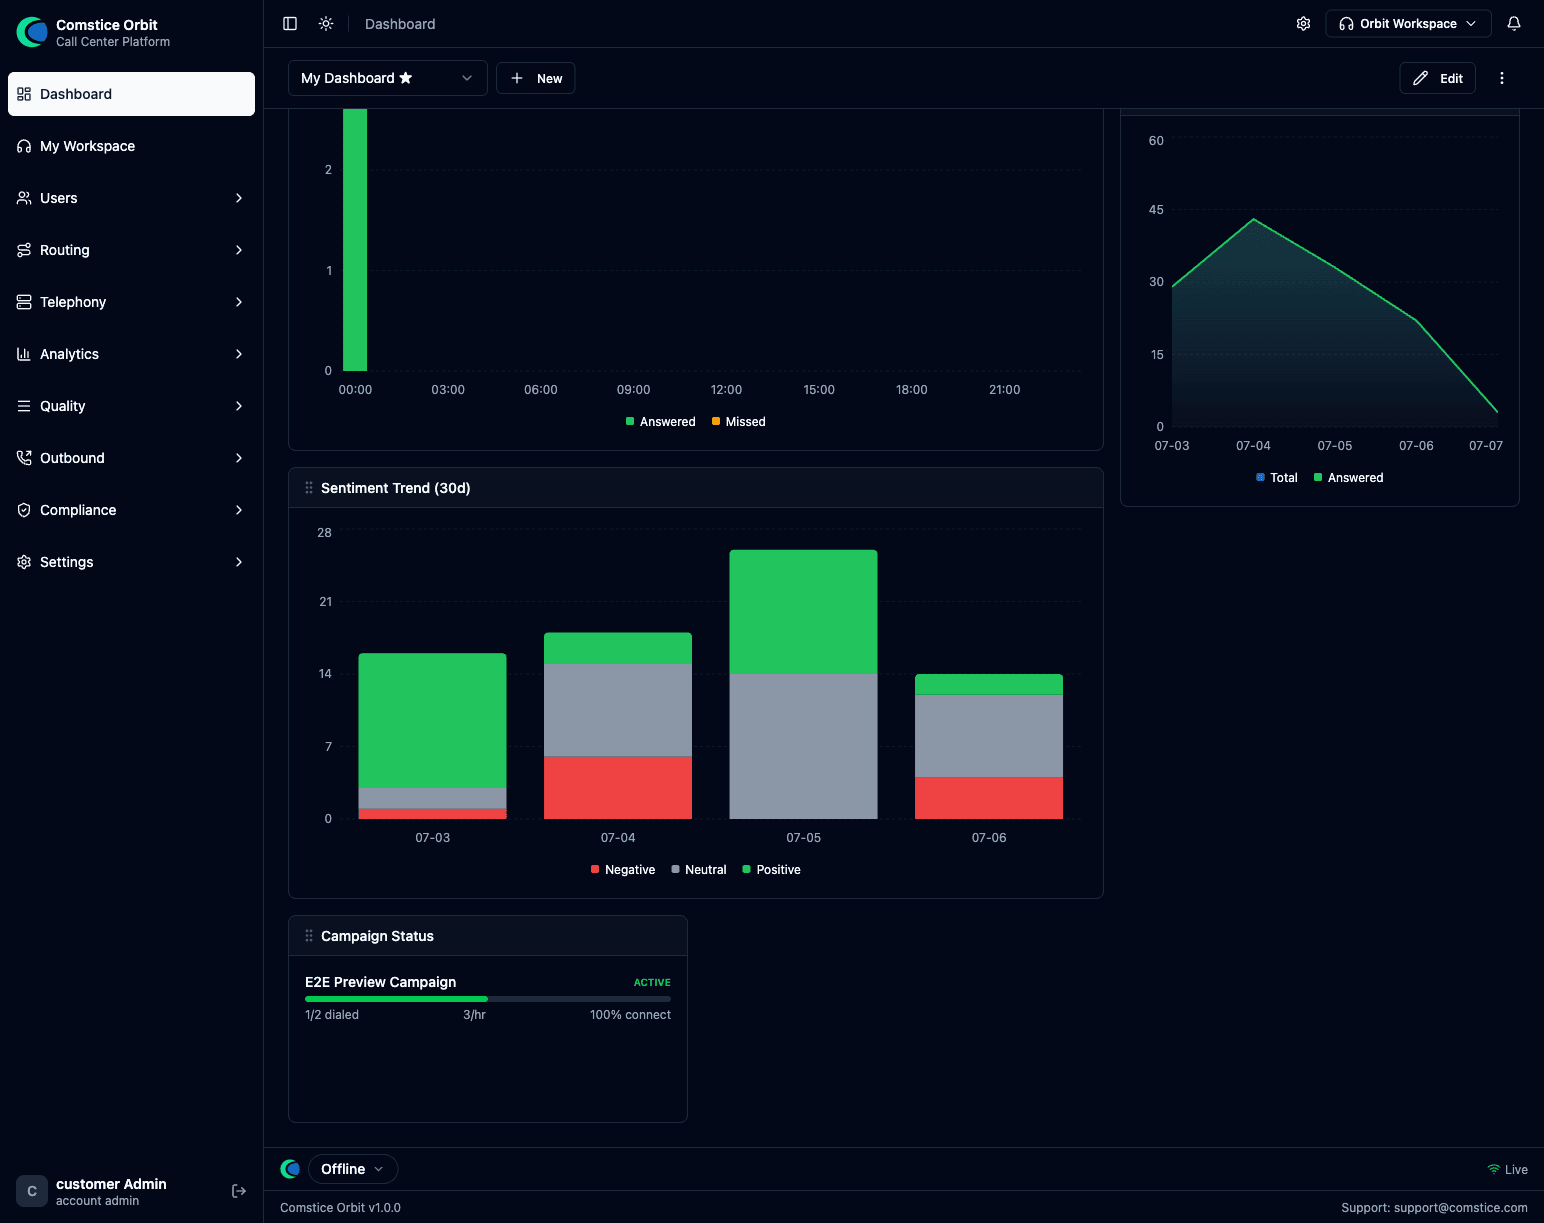1544x1223 pixels.
Task: Expand the Telephony chevron
Action: pos(239,302)
